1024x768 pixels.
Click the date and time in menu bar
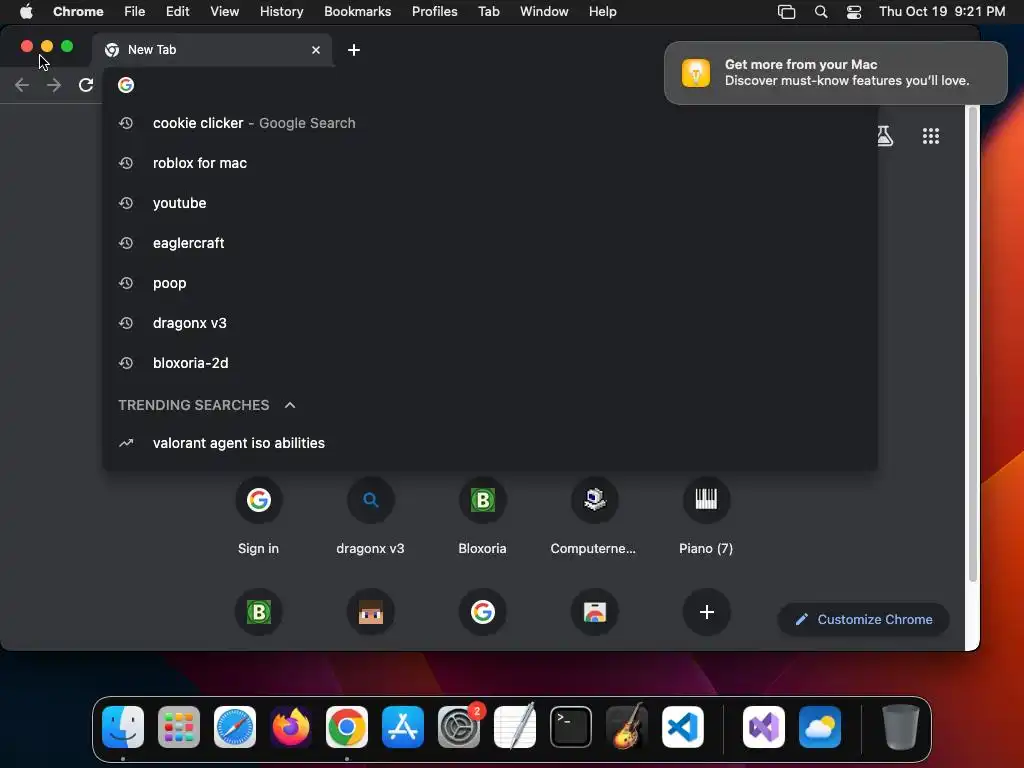pos(942,11)
